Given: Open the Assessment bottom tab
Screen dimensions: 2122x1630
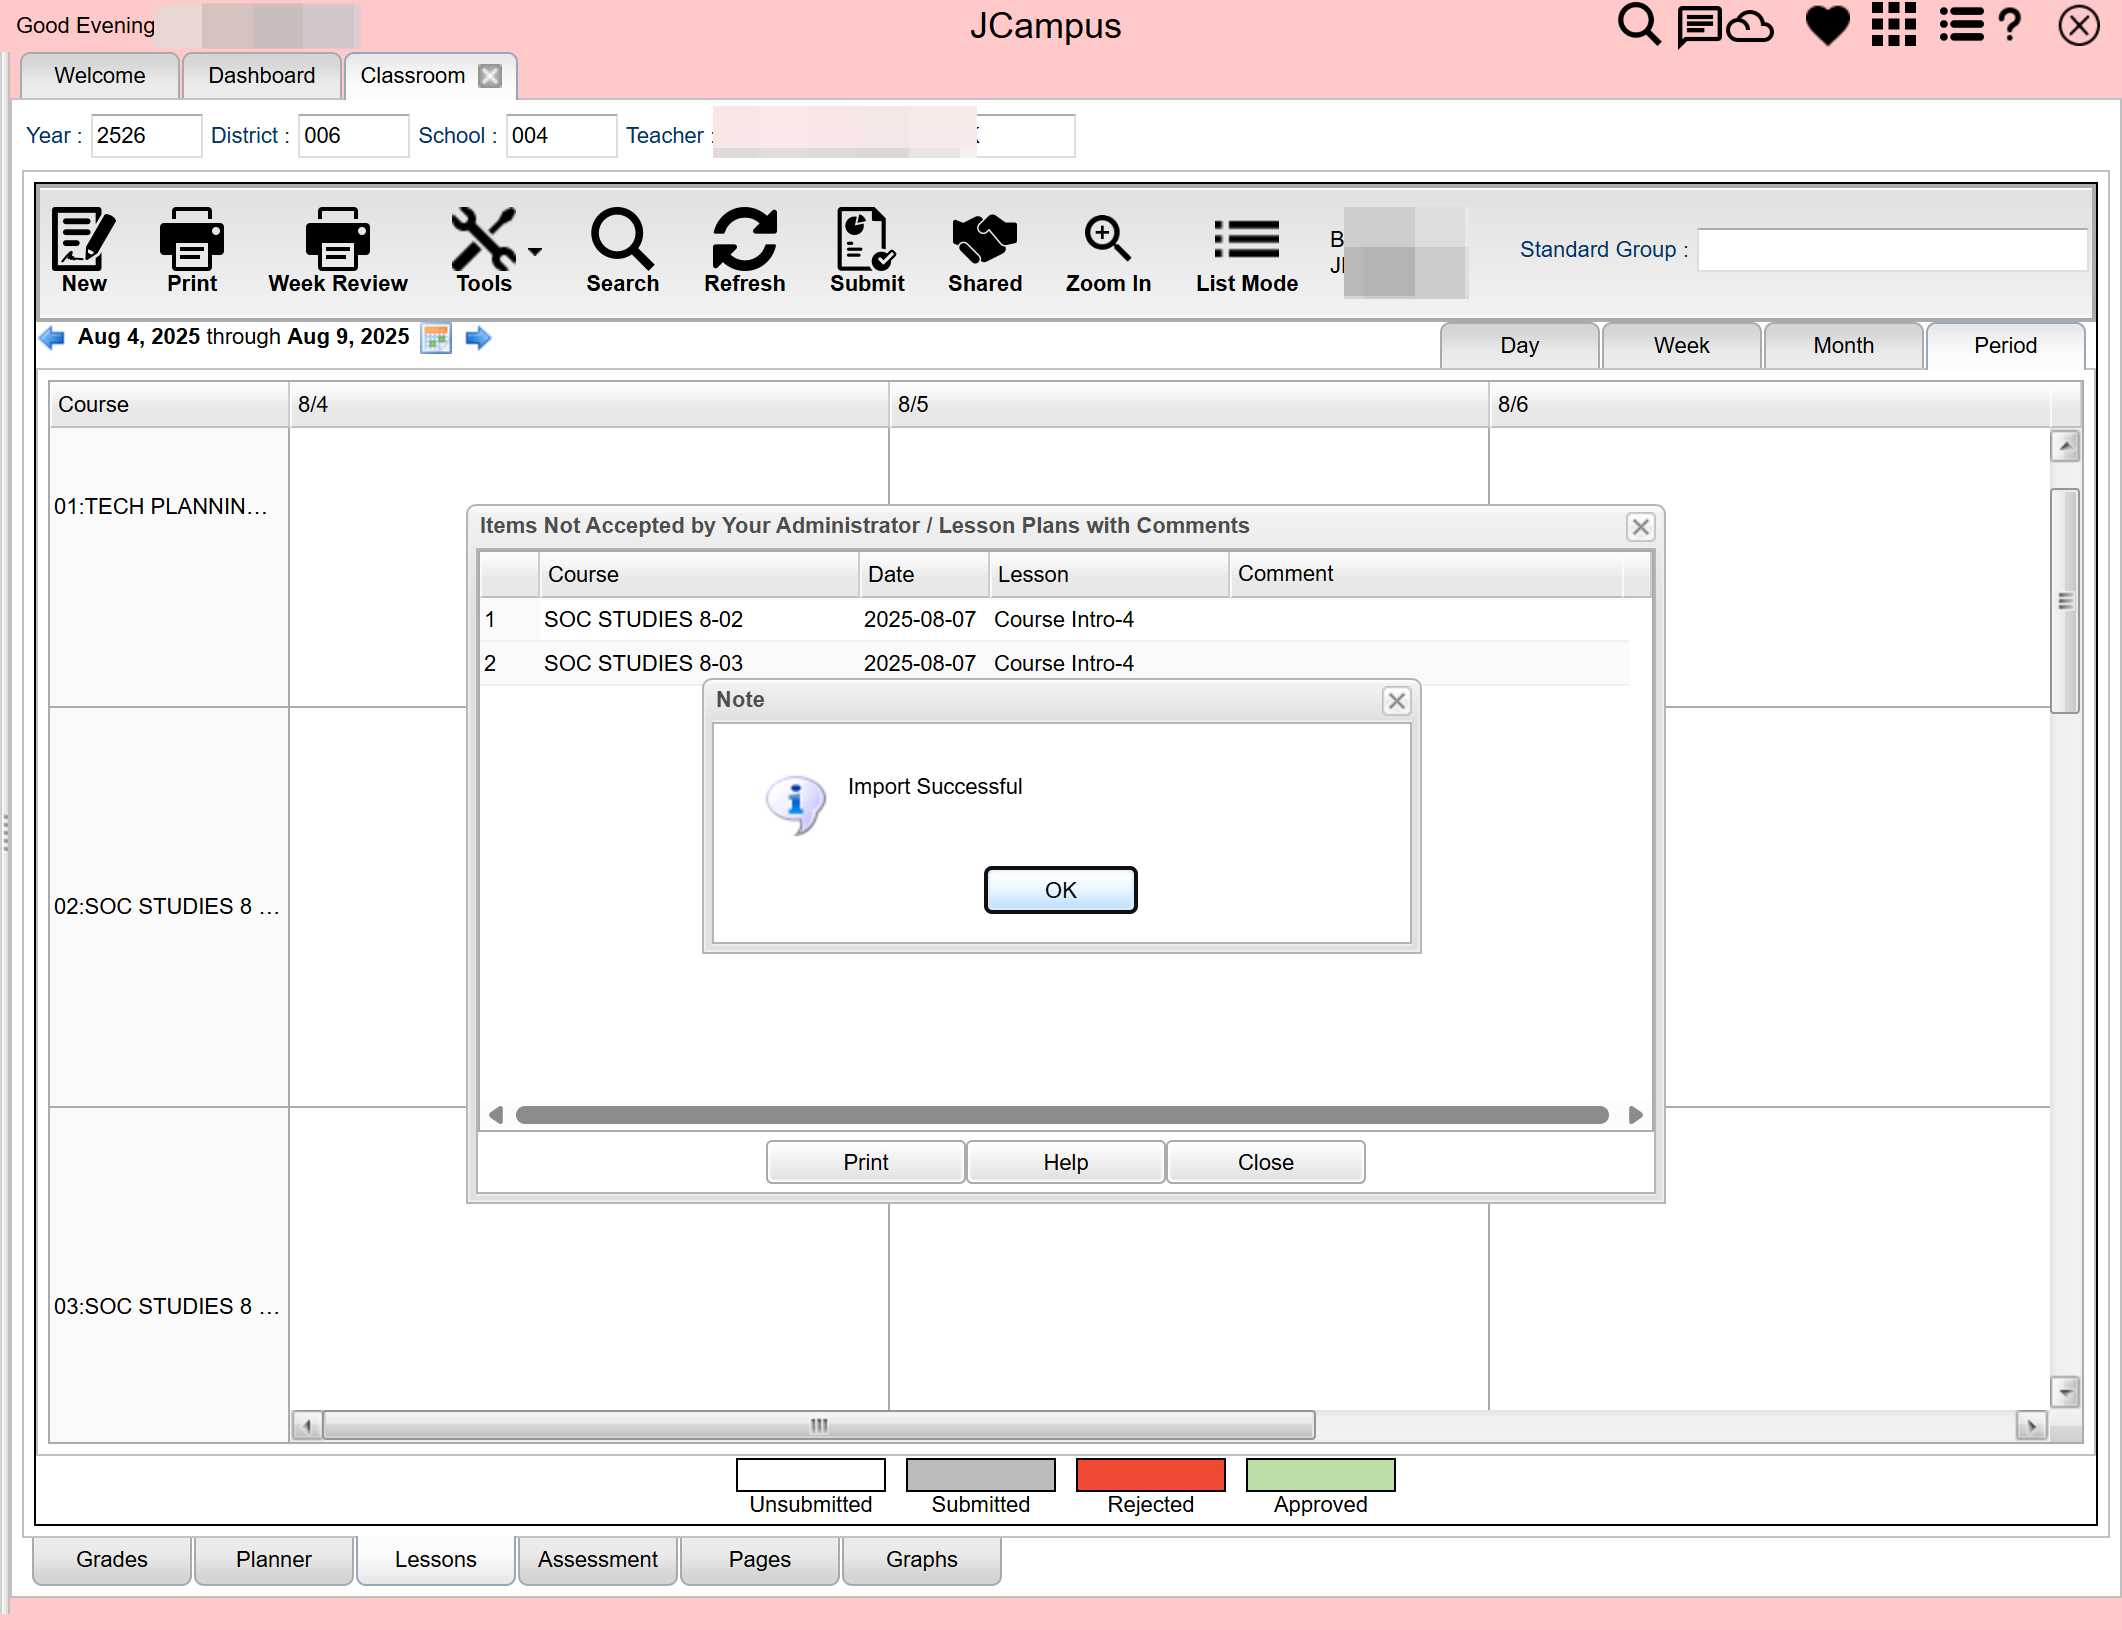Looking at the screenshot, I should pyautogui.click(x=597, y=1560).
